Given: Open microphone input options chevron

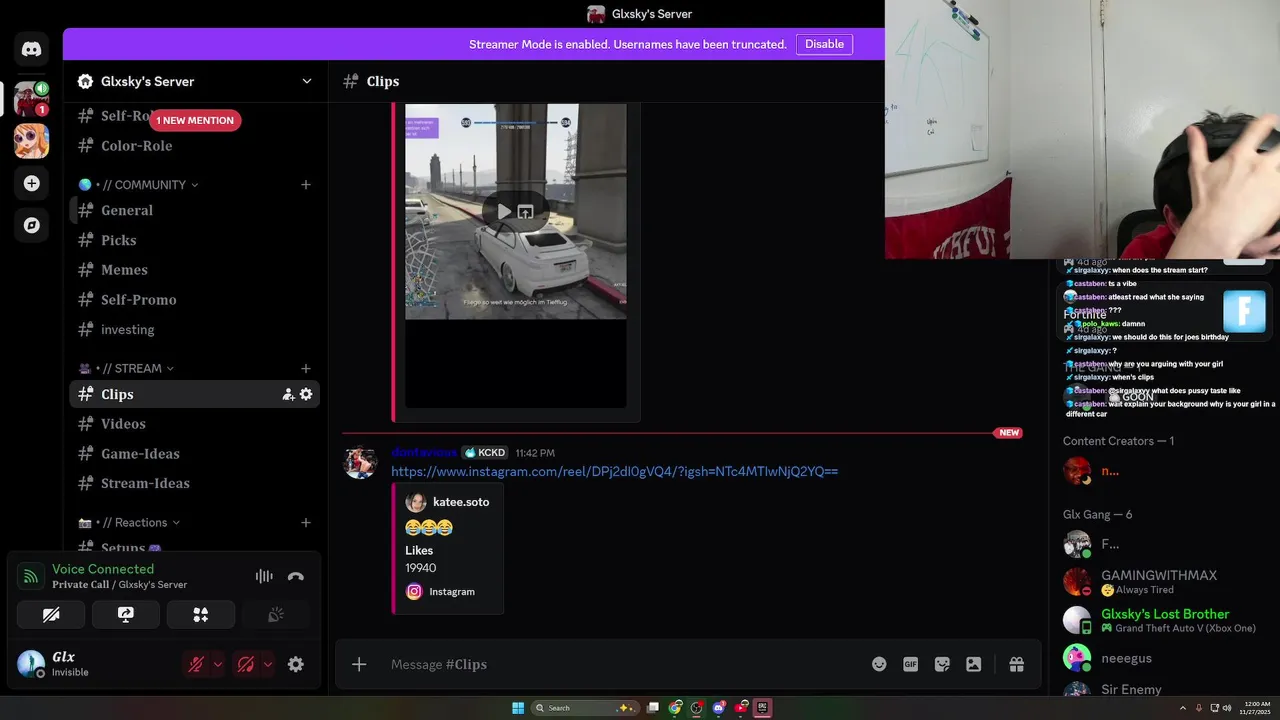Looking at the screenshot, I should point(218,664).
